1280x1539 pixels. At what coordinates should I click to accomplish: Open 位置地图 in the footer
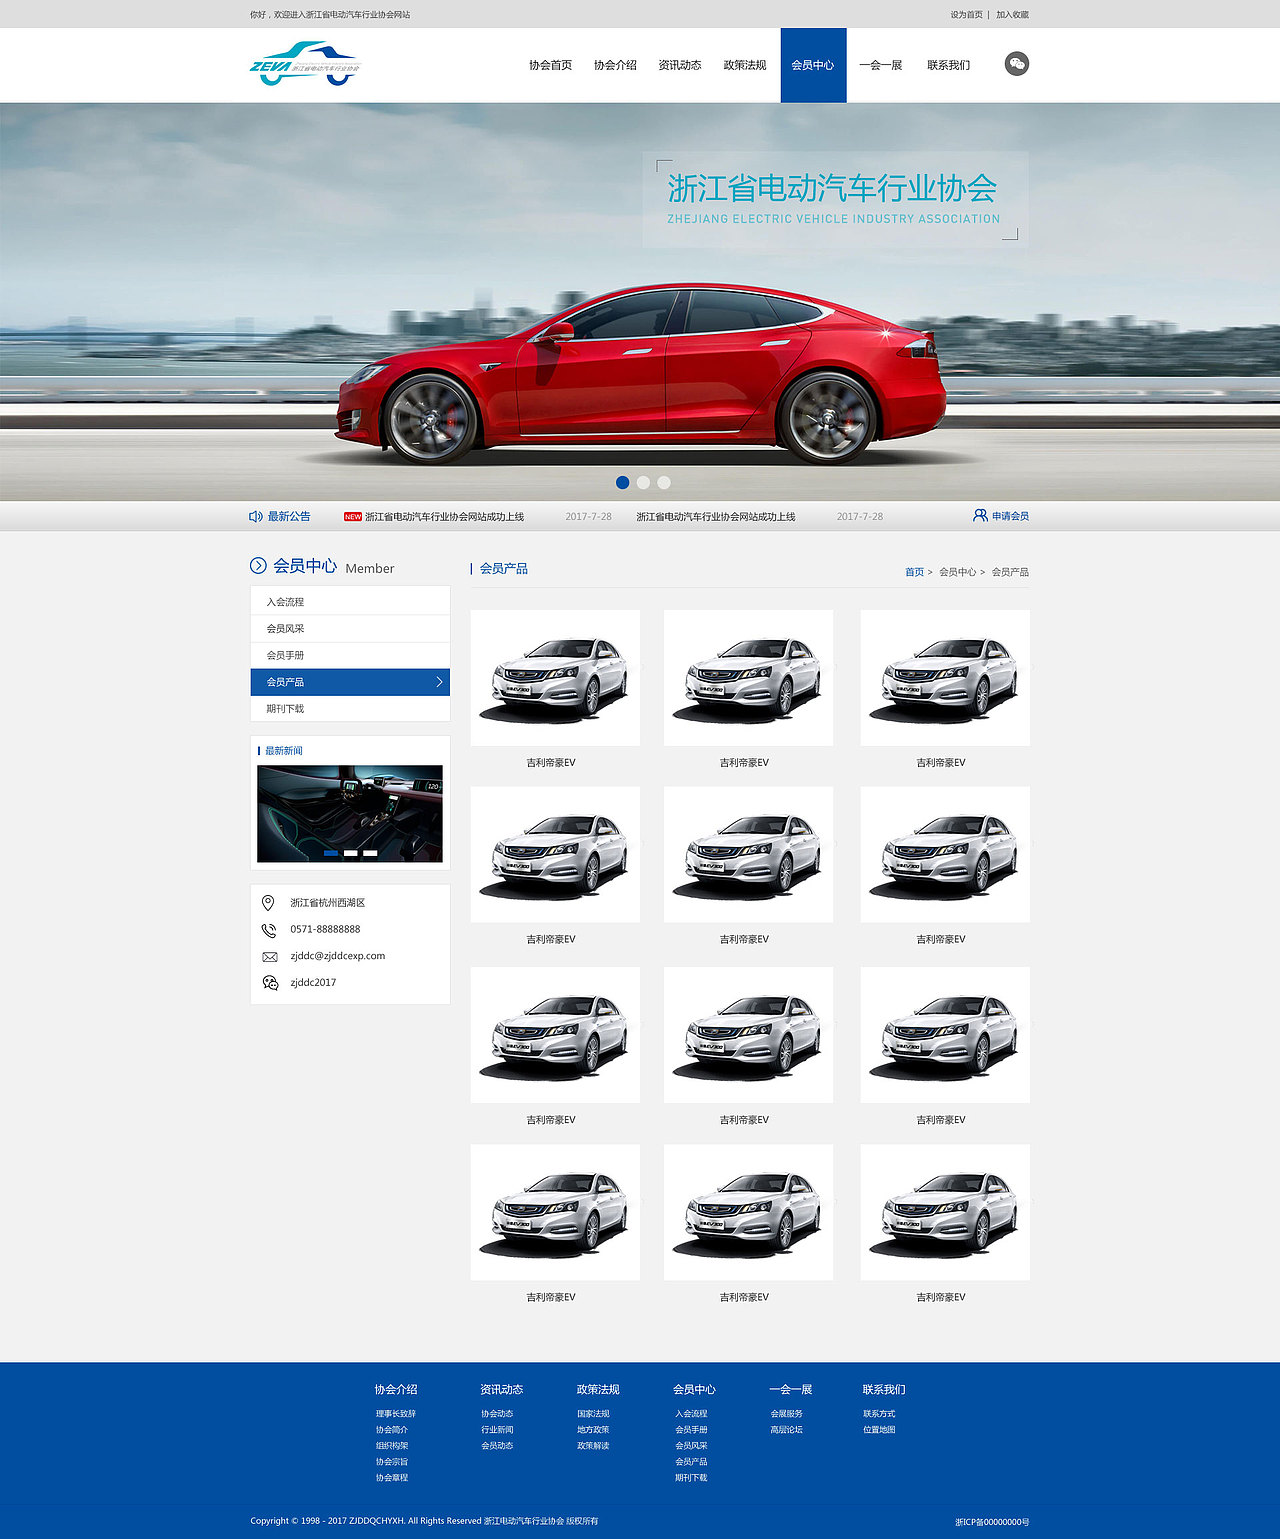(x=879, y=1430)
